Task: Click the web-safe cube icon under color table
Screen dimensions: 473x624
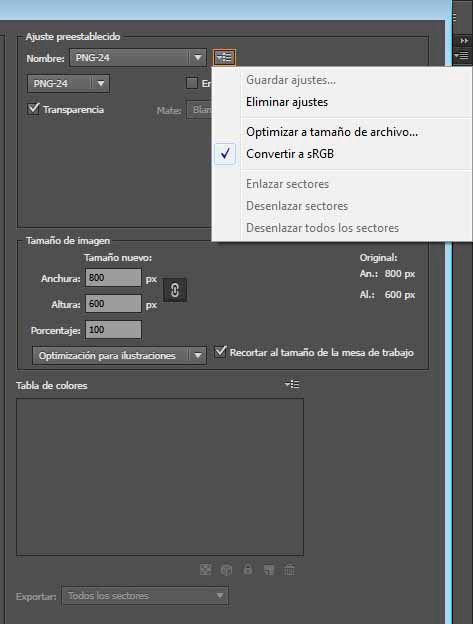Action: point(226,570)
